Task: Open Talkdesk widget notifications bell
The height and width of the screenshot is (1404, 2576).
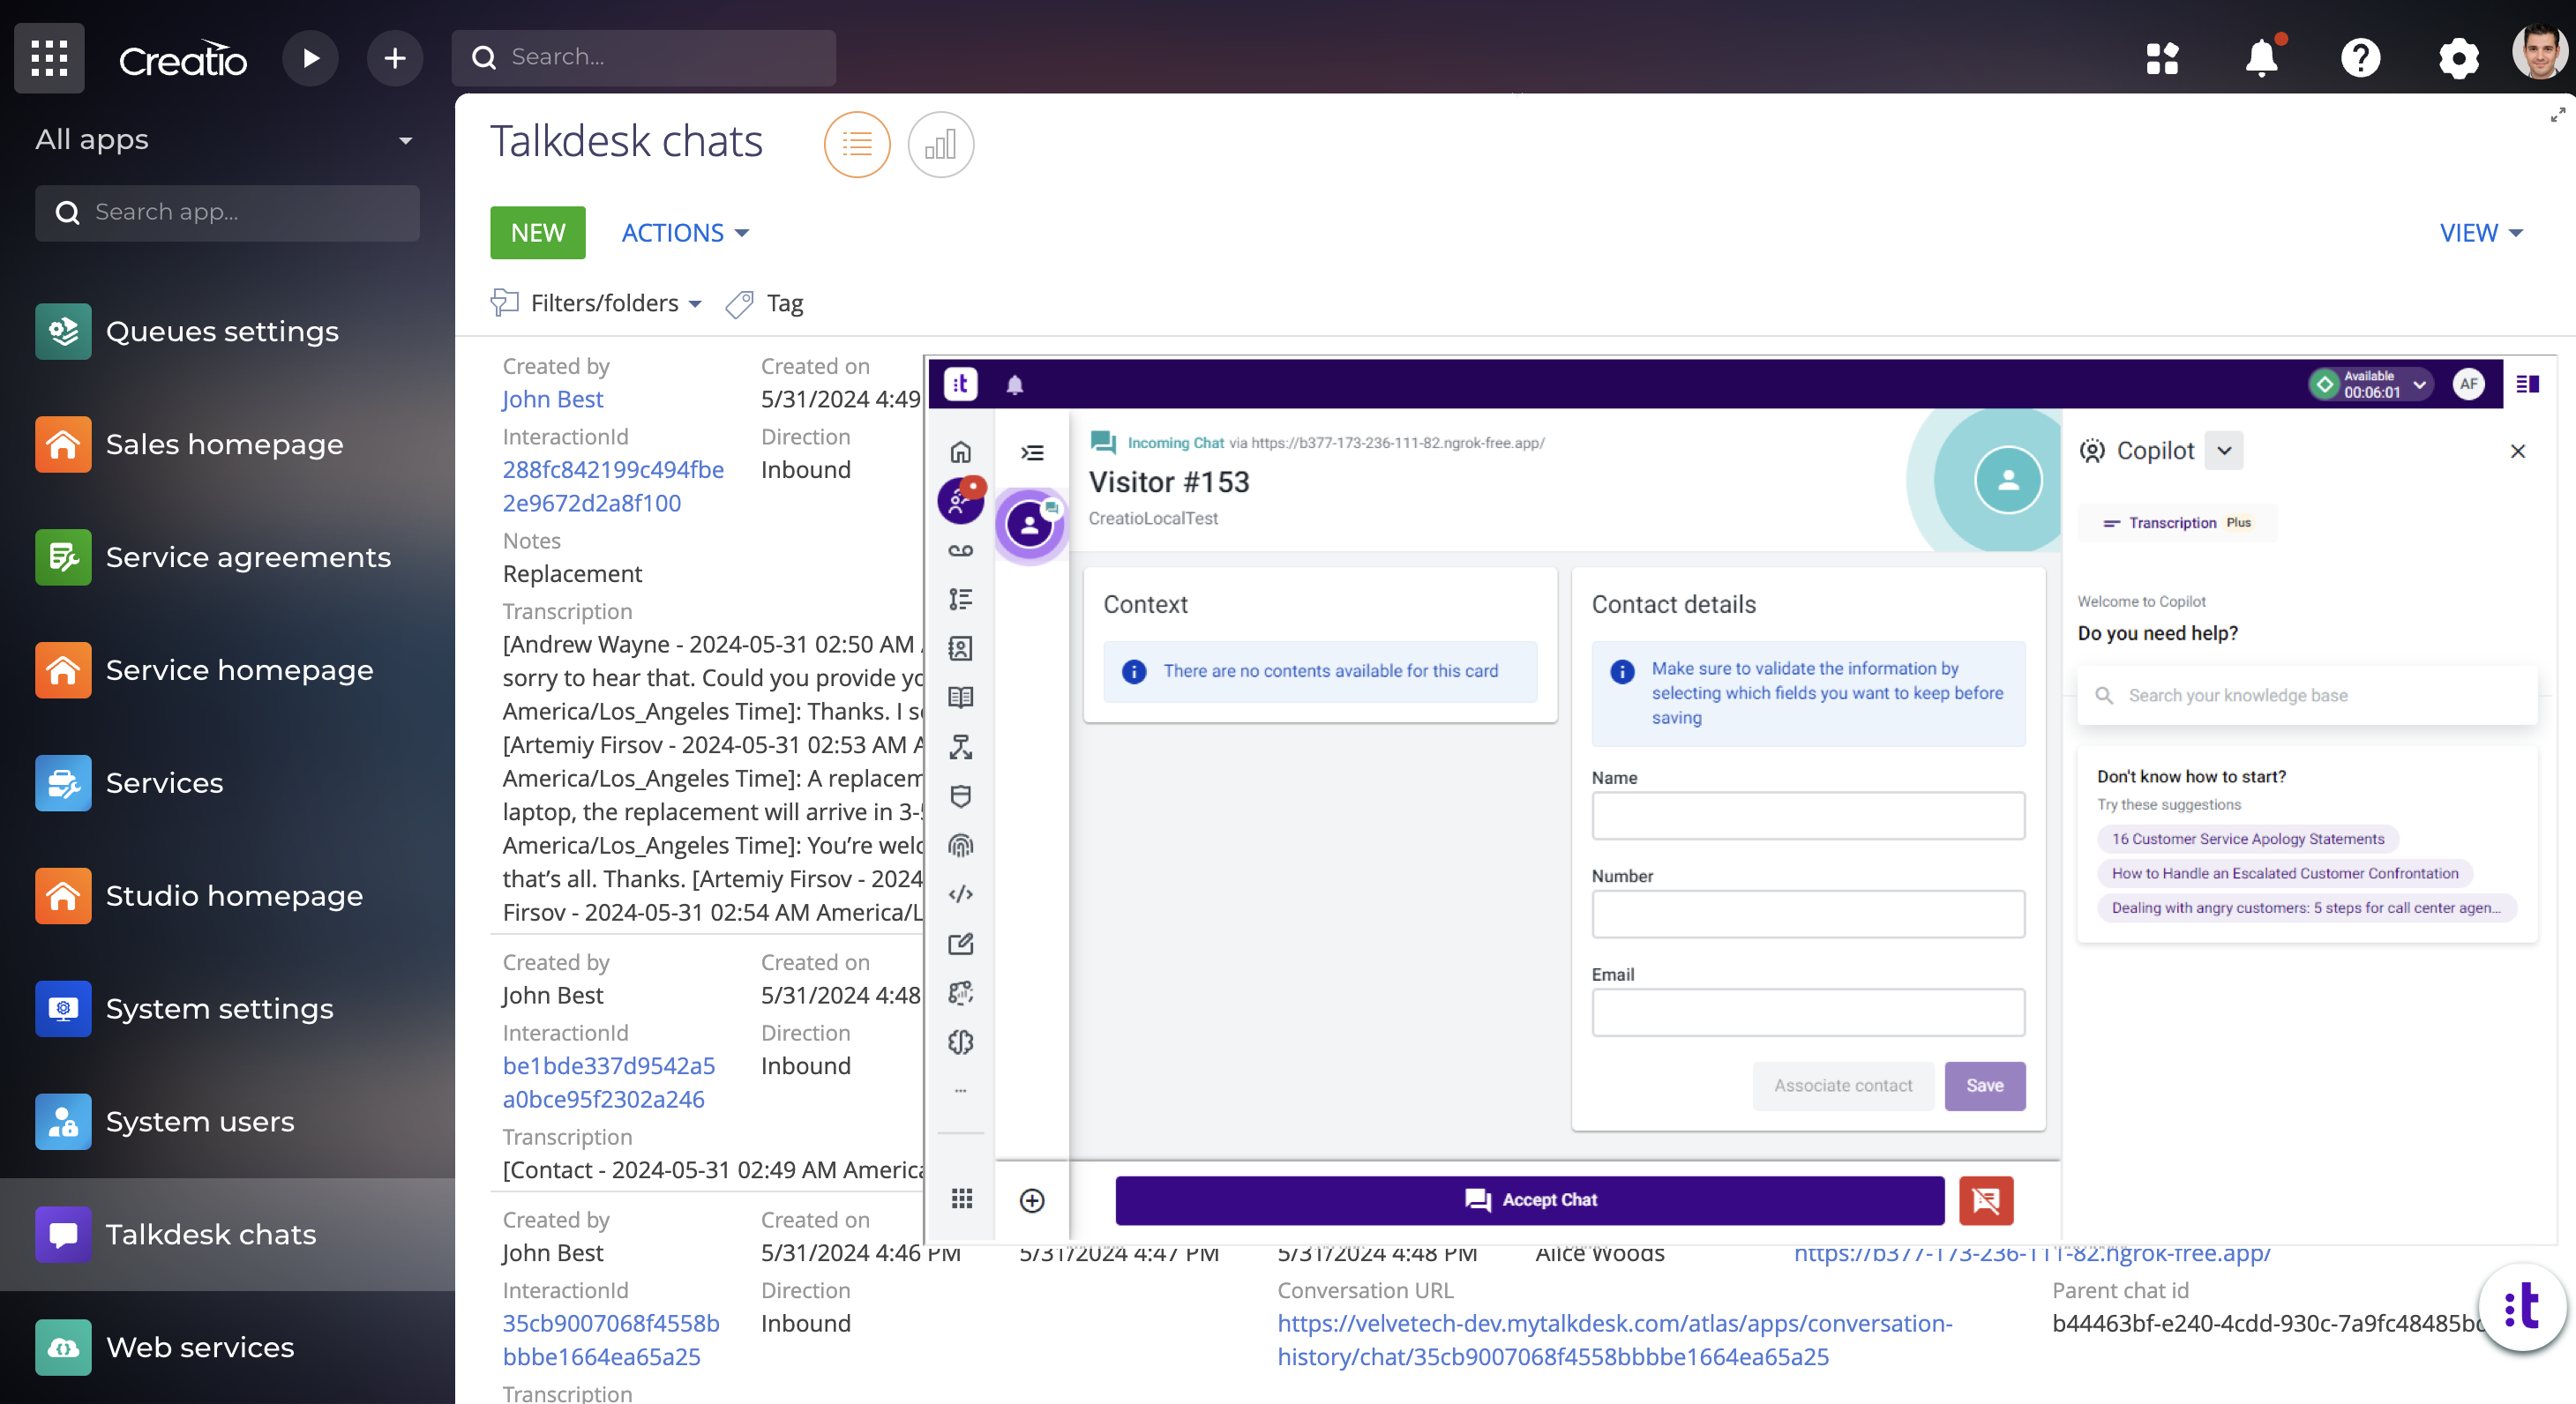Action: pos(1015,385)
